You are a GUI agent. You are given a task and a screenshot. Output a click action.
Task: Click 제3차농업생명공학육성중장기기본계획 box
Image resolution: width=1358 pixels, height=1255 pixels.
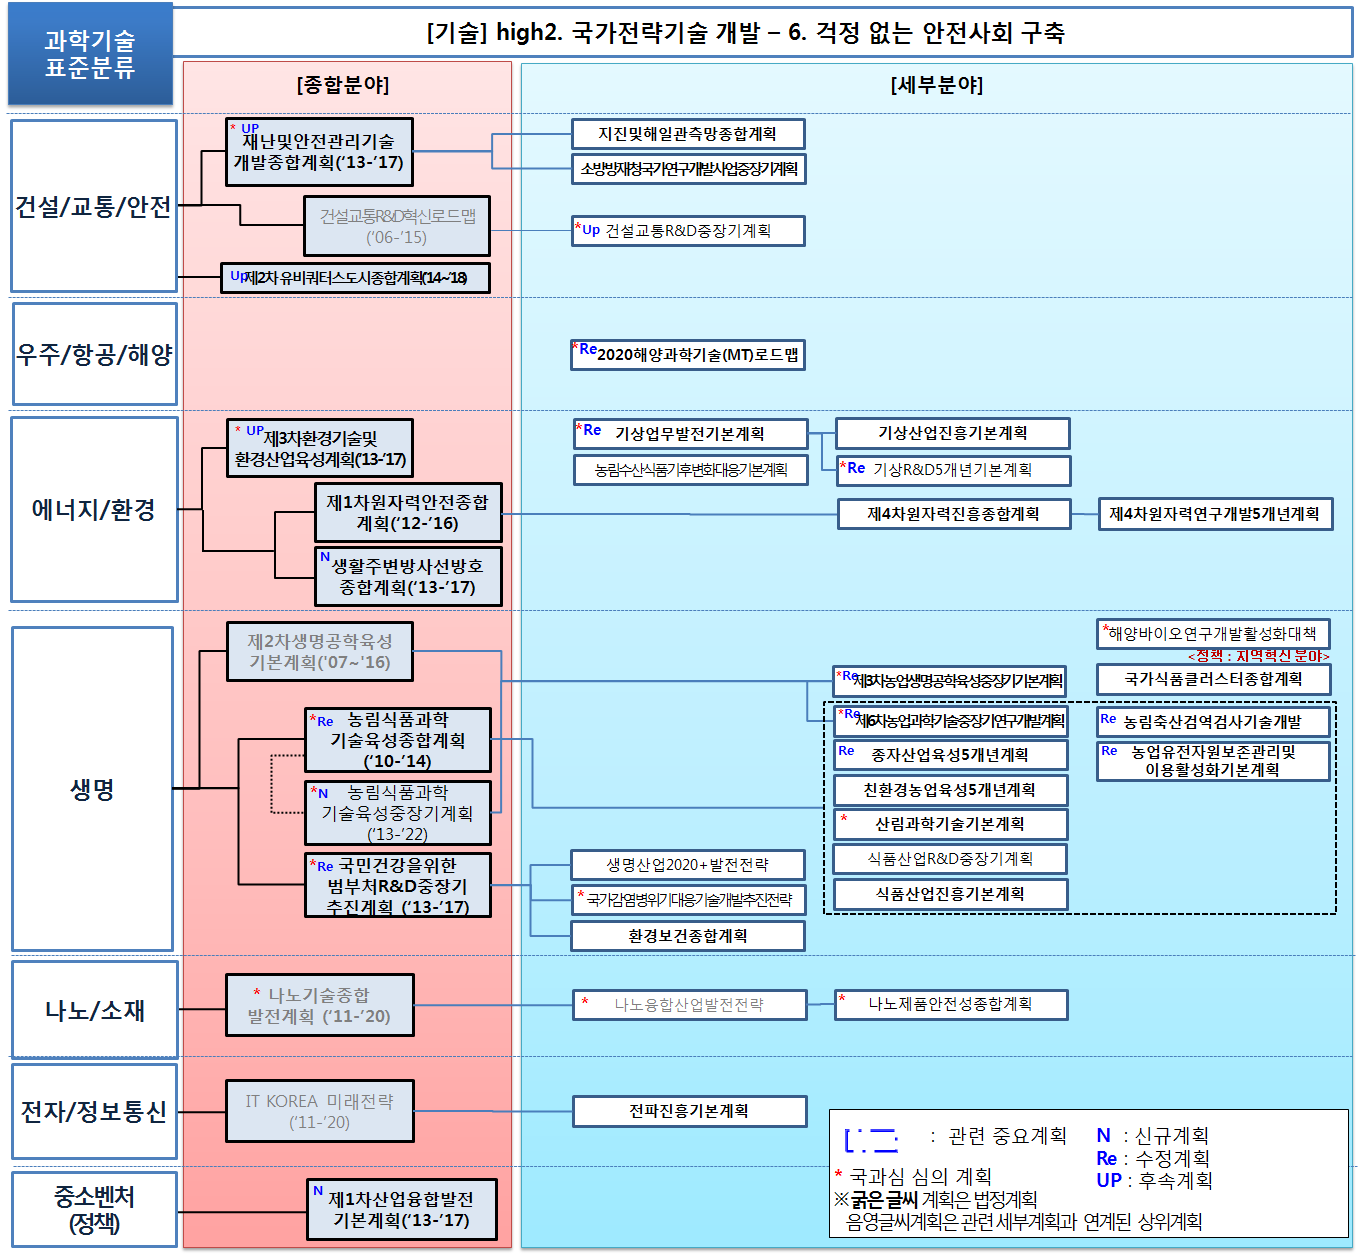tap(950, 681)
